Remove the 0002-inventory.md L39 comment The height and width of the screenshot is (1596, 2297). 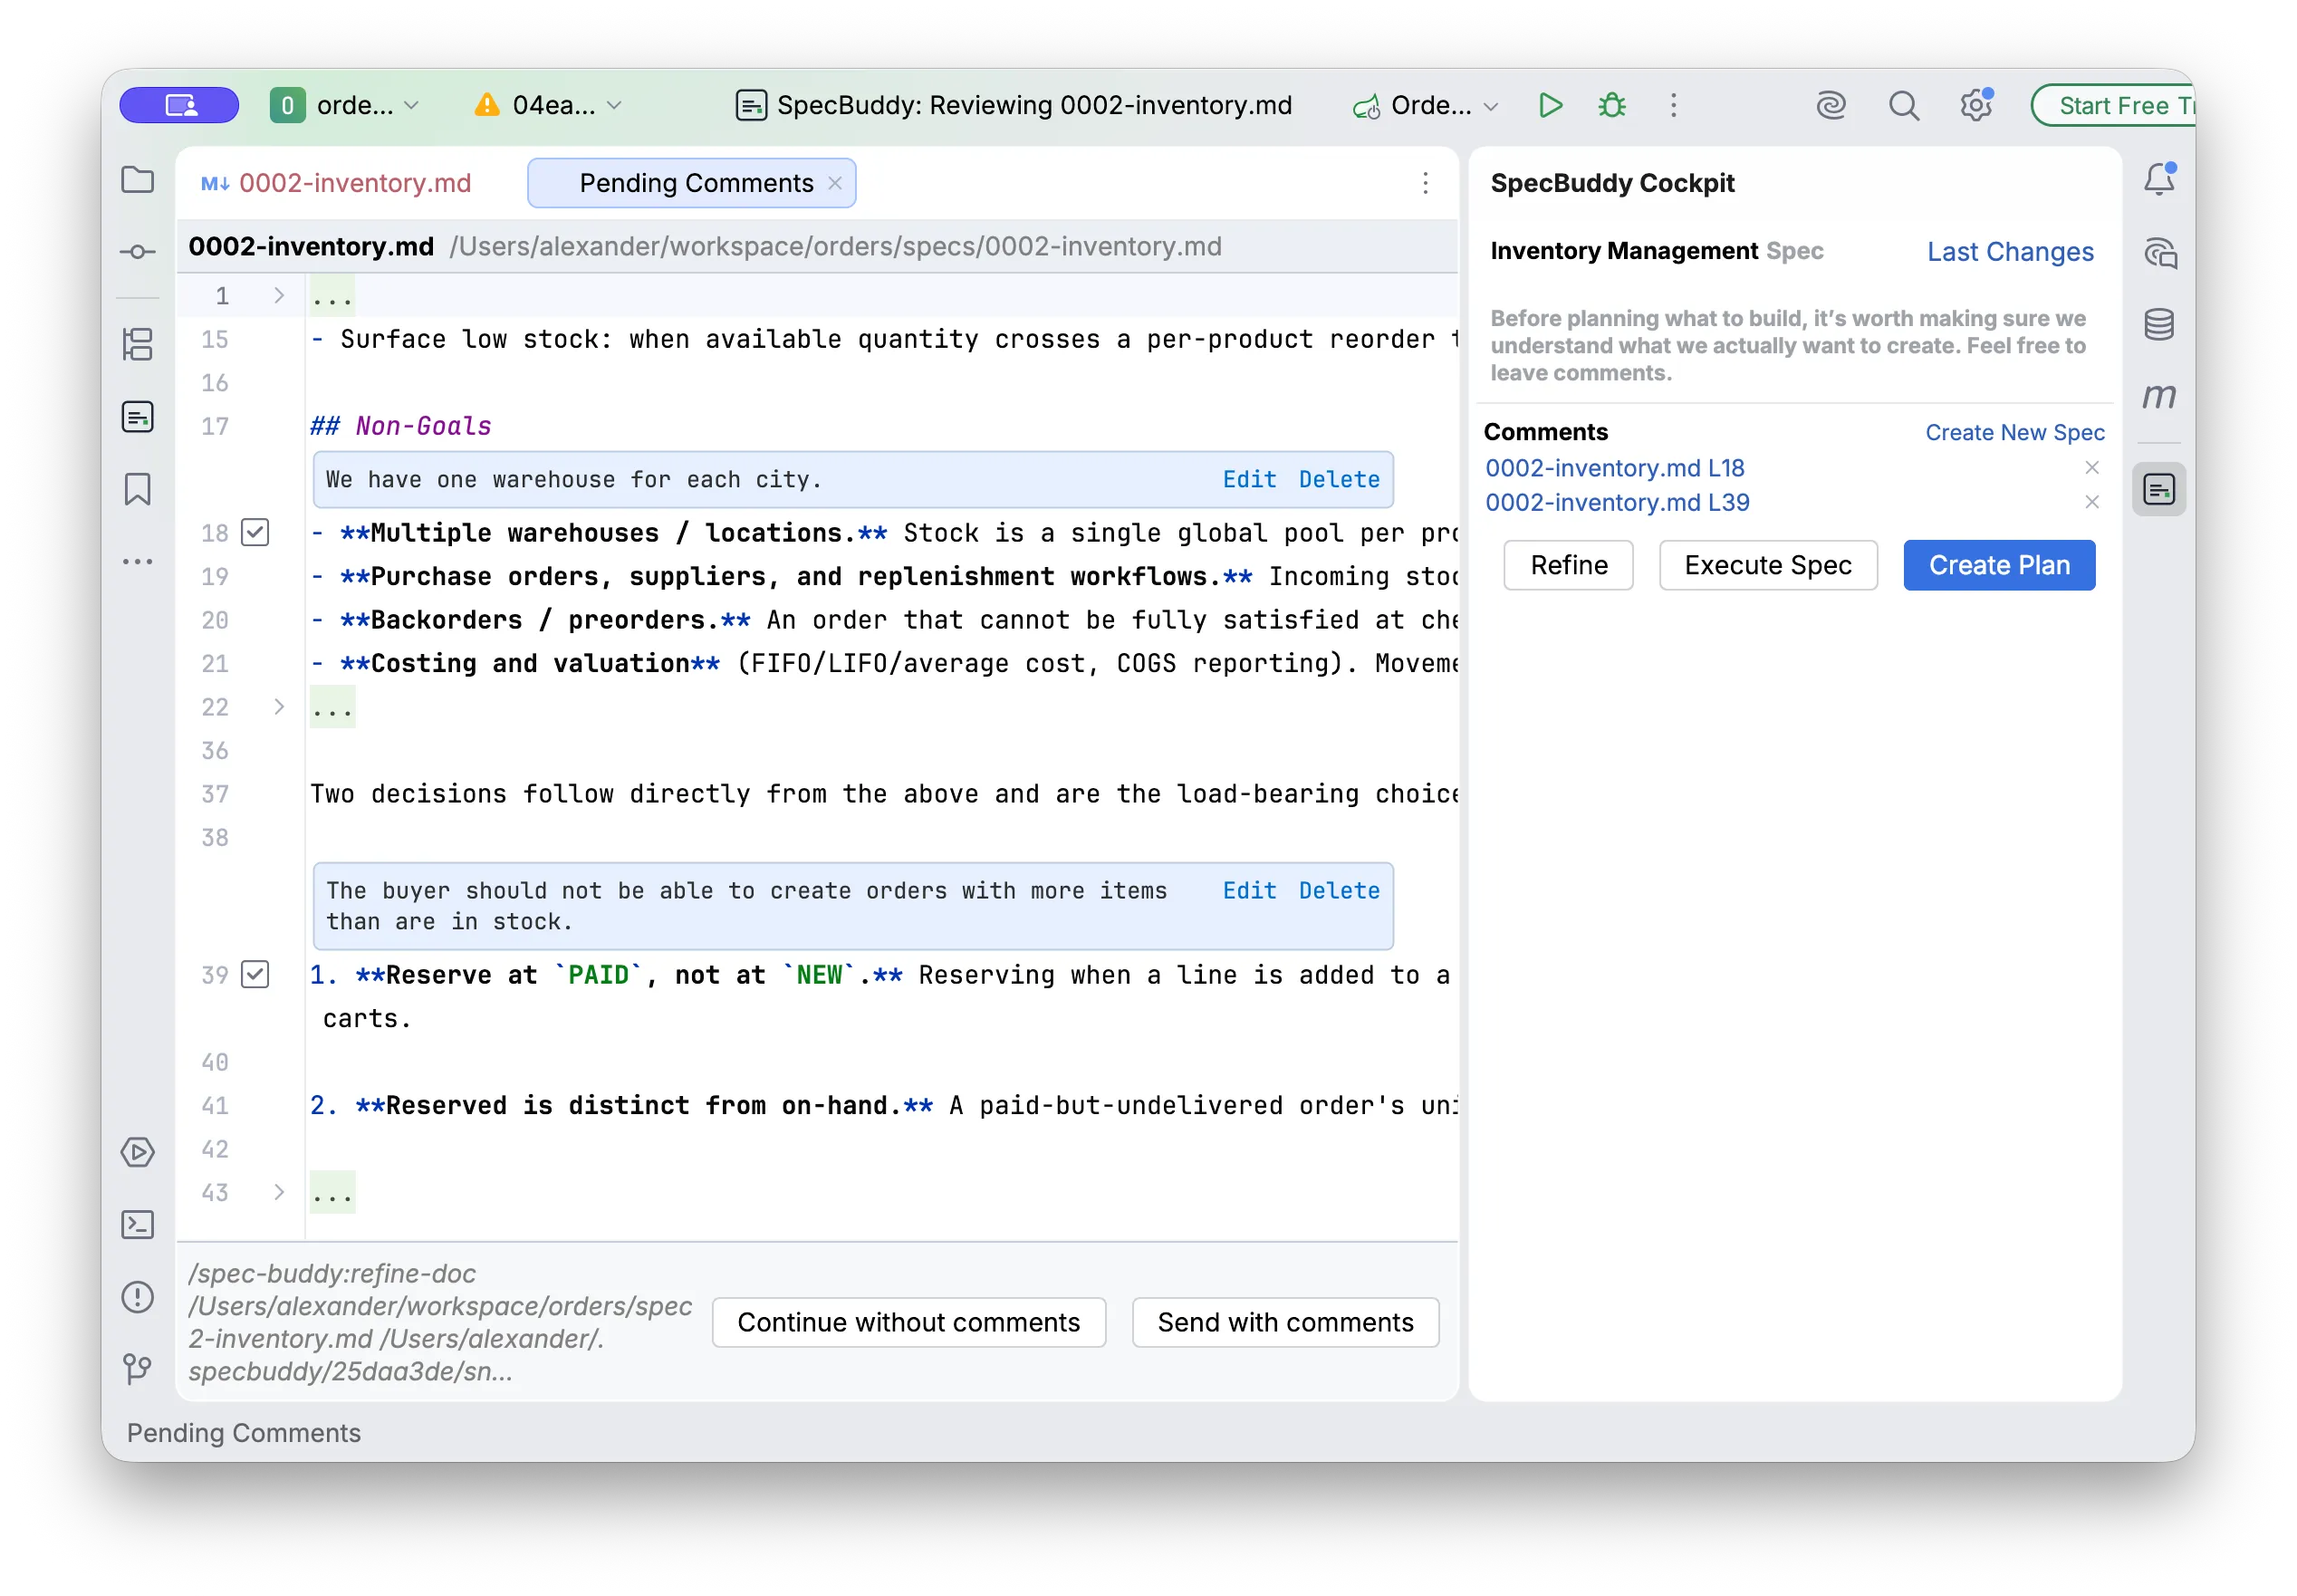pos(2091,502)
